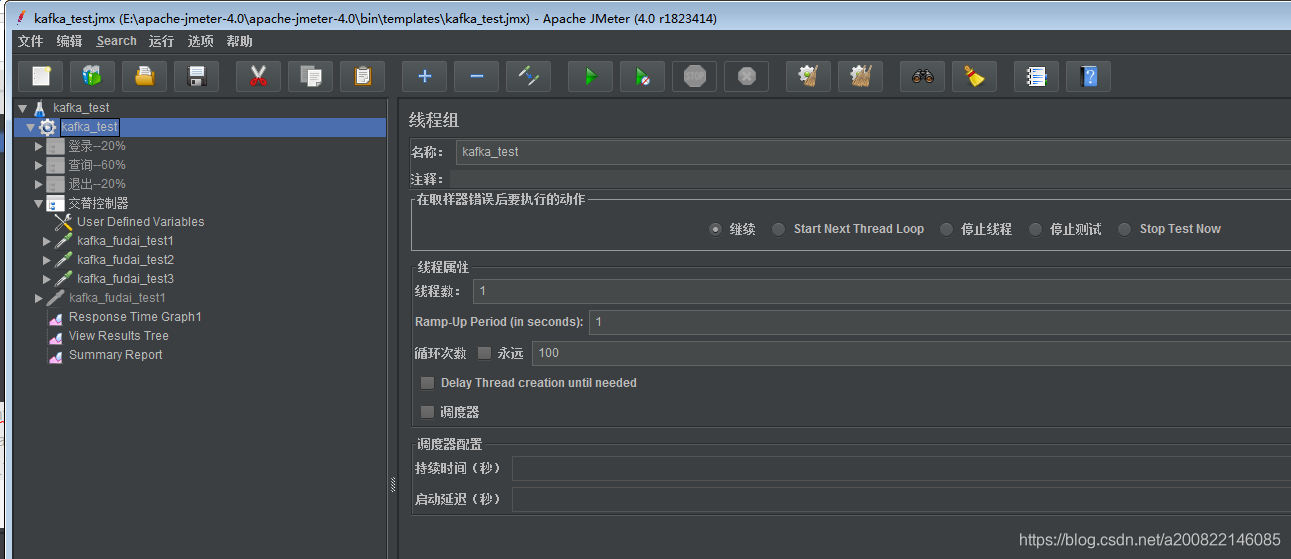Select Start Next Thread Loop radio
The image size is (1291, 559).
(x=779, y=229)
